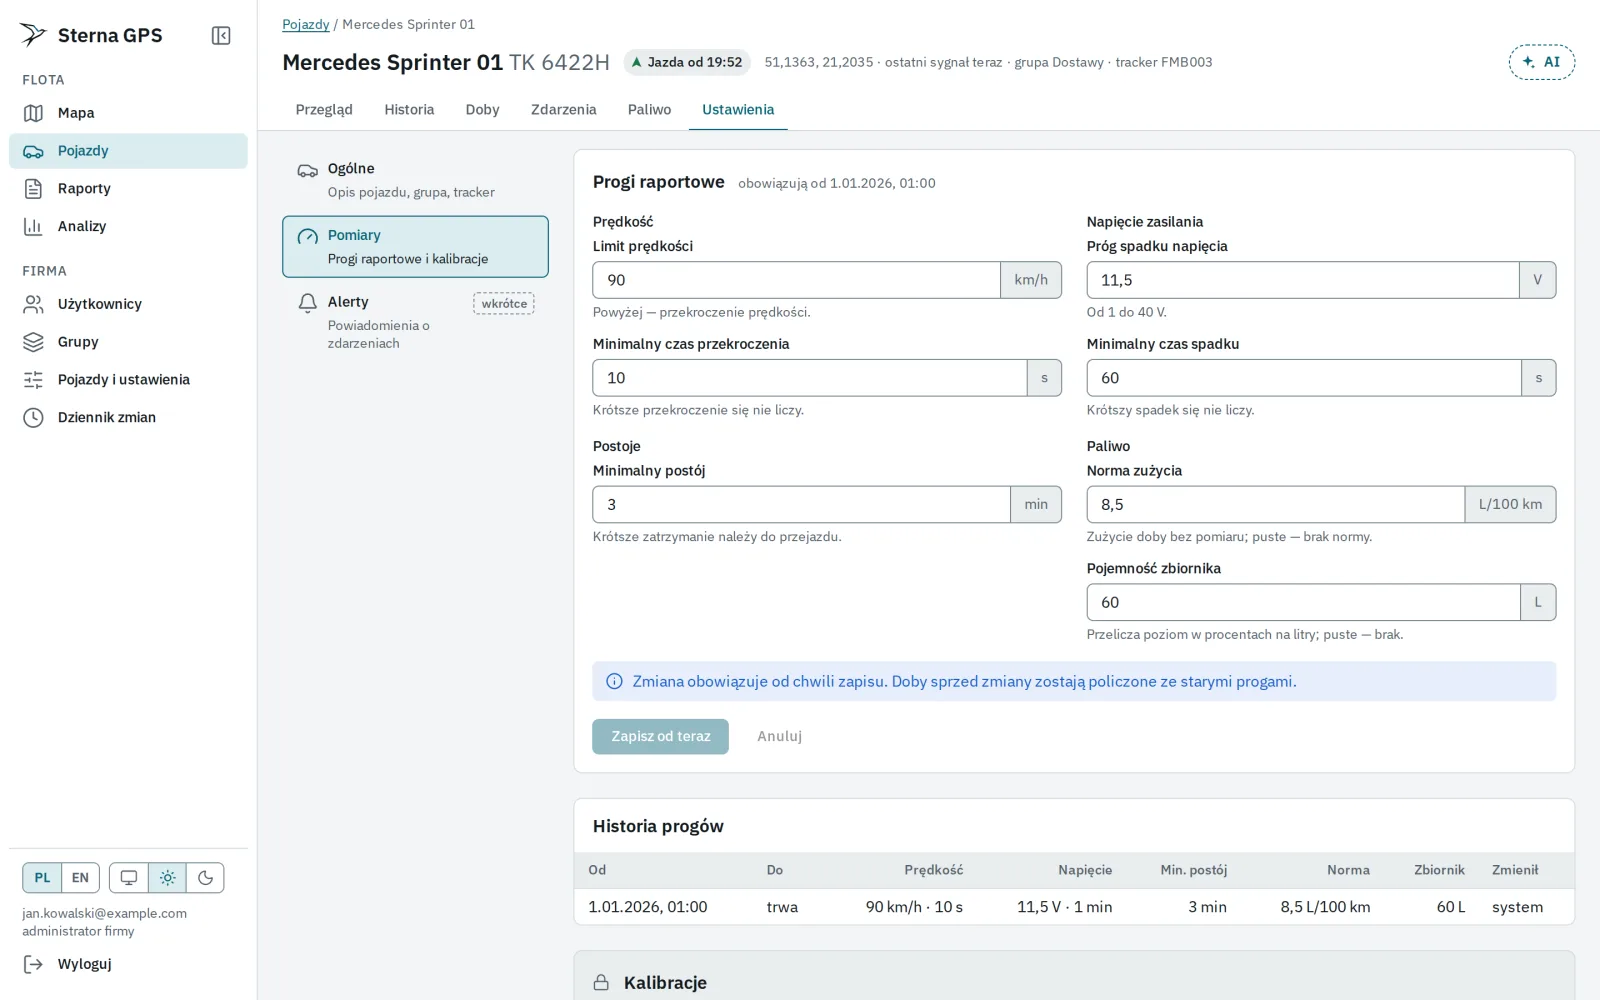Click the Minimalny postój input
This screenshot has height=1000, width=1600.
pyautogui.click(x=801, y=504)
